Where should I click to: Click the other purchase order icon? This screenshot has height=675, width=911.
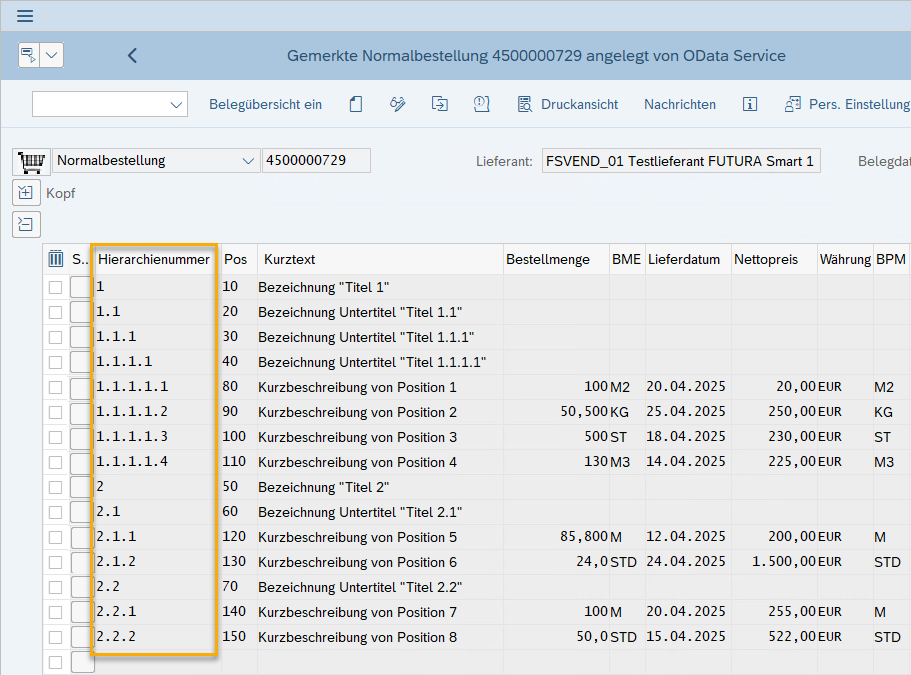click(439, 104)
